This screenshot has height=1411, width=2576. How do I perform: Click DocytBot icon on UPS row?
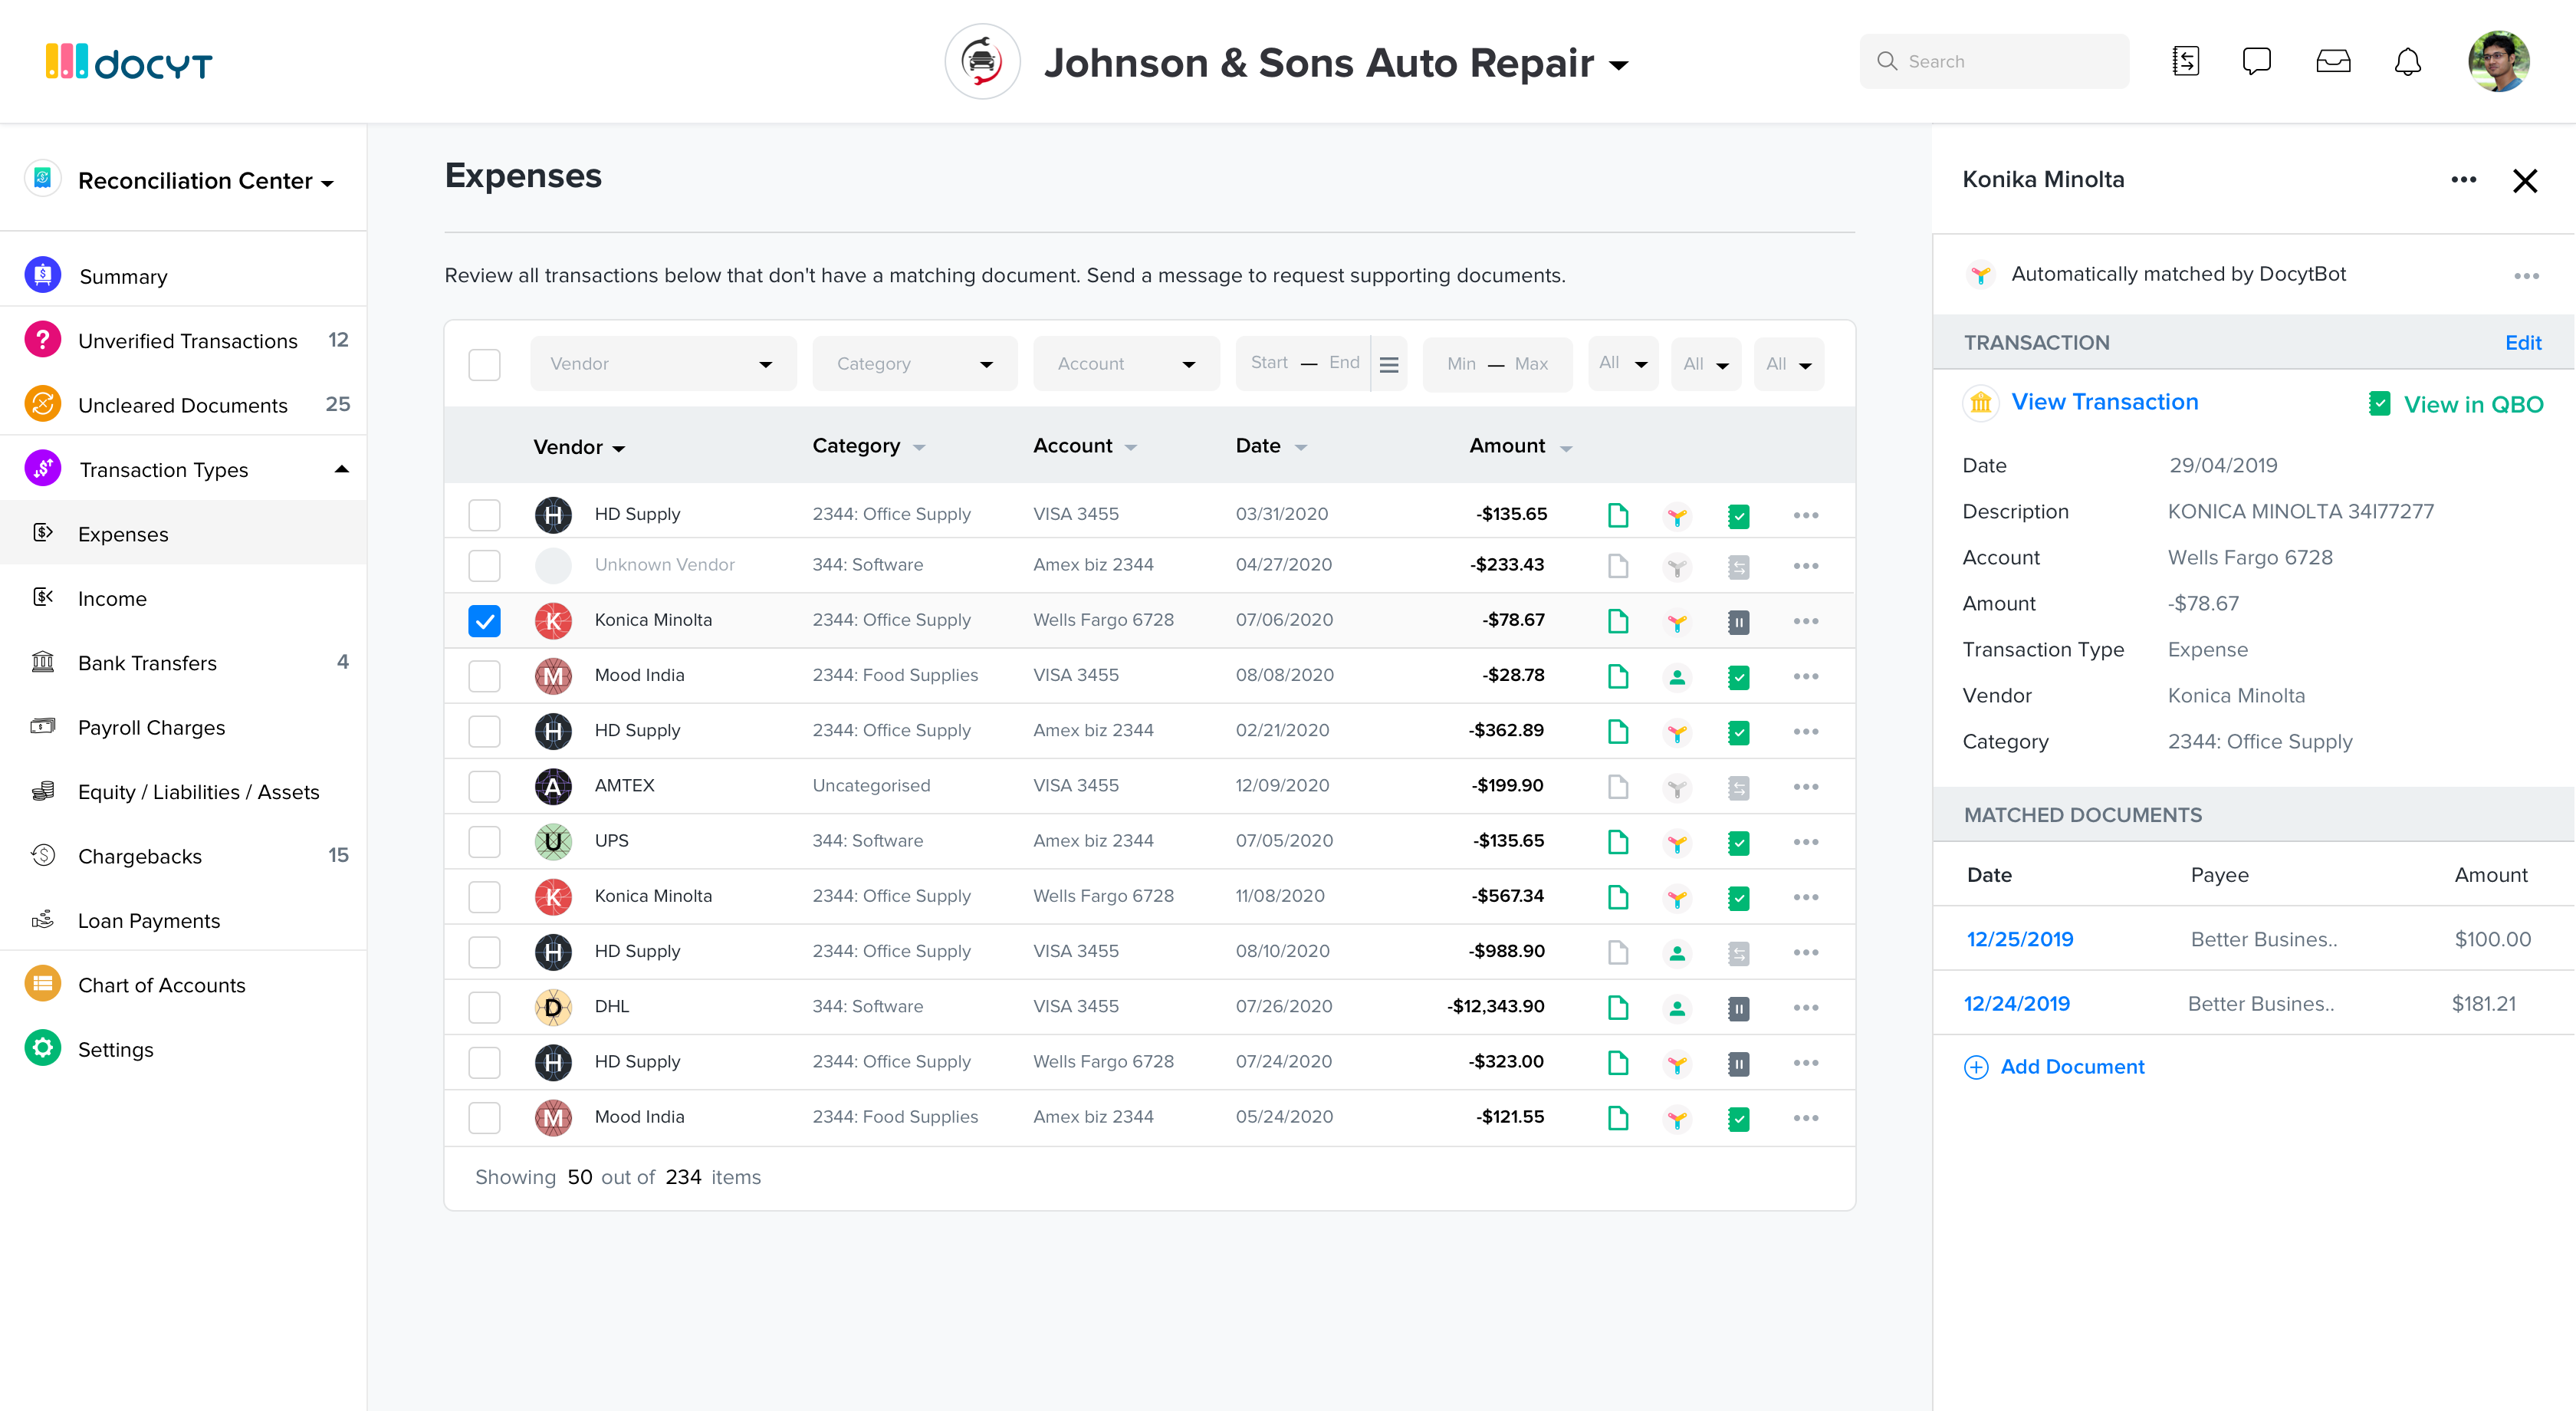1677,842
